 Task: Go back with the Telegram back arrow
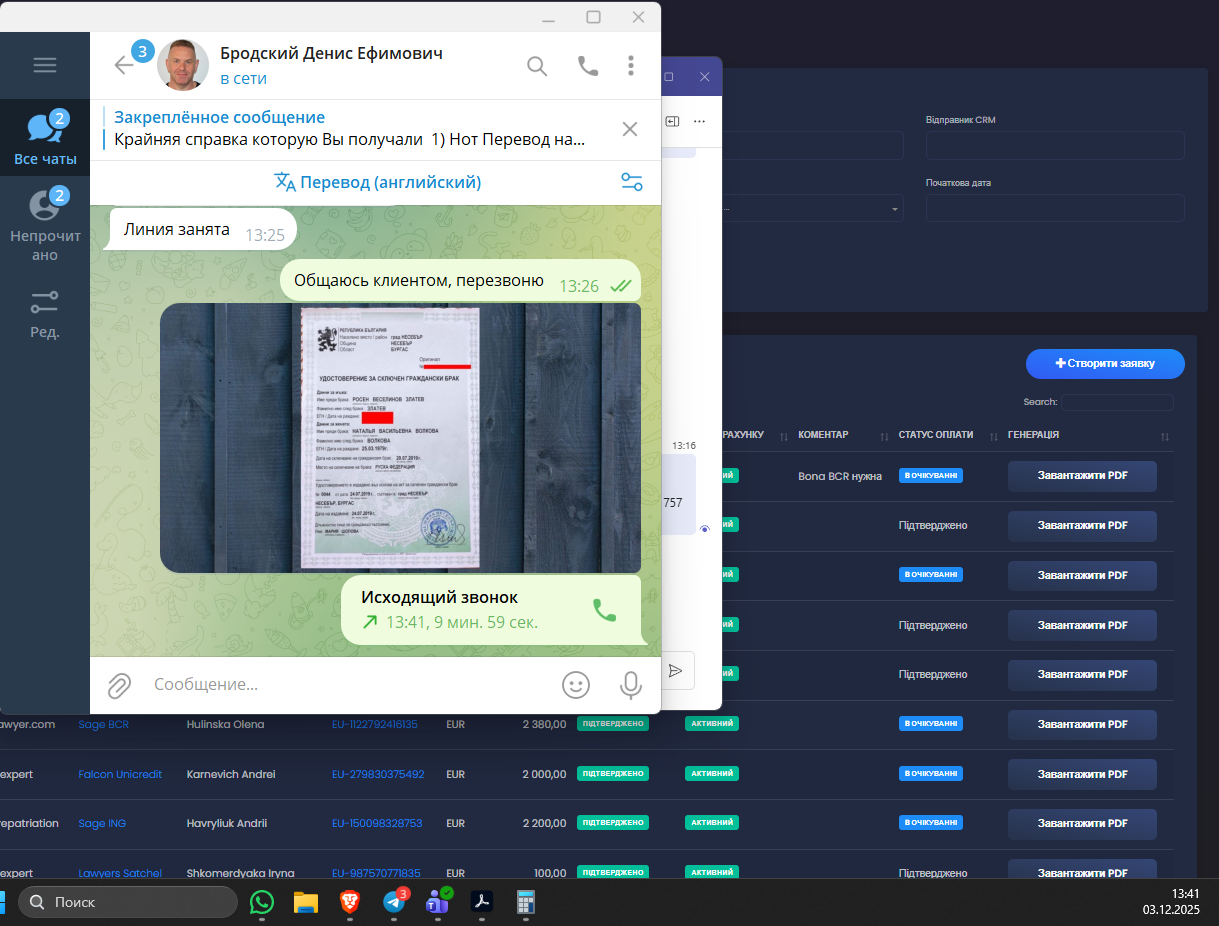[123, 65]
